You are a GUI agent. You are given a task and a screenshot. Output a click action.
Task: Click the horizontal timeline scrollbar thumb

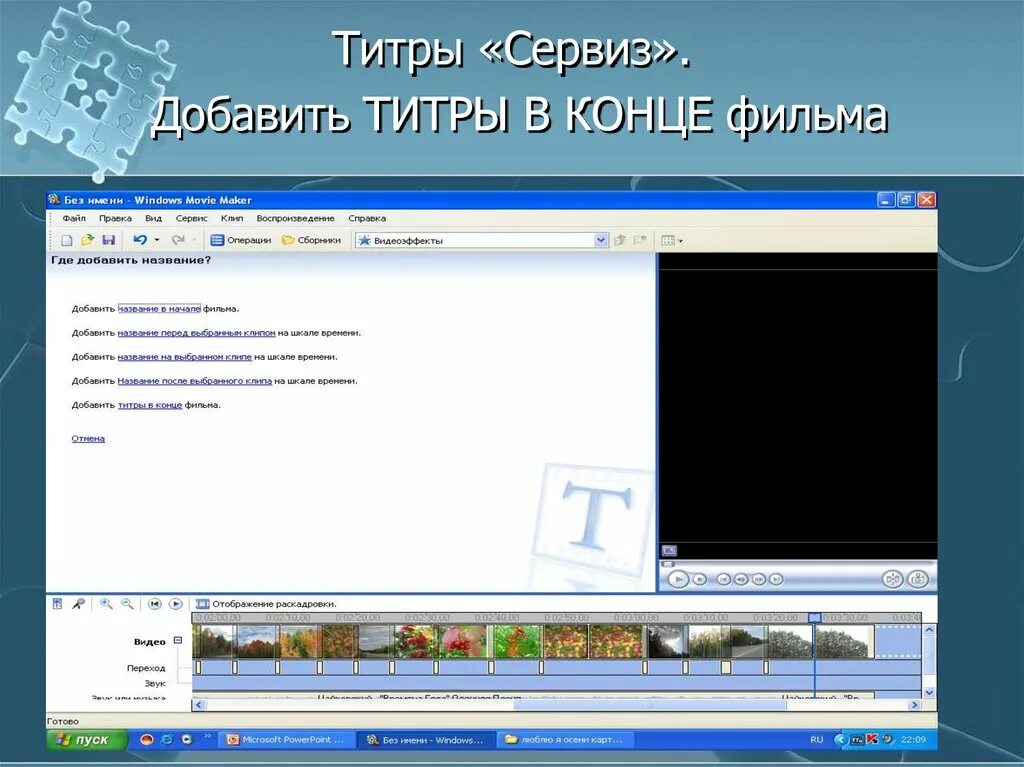[x=649, y=705]
